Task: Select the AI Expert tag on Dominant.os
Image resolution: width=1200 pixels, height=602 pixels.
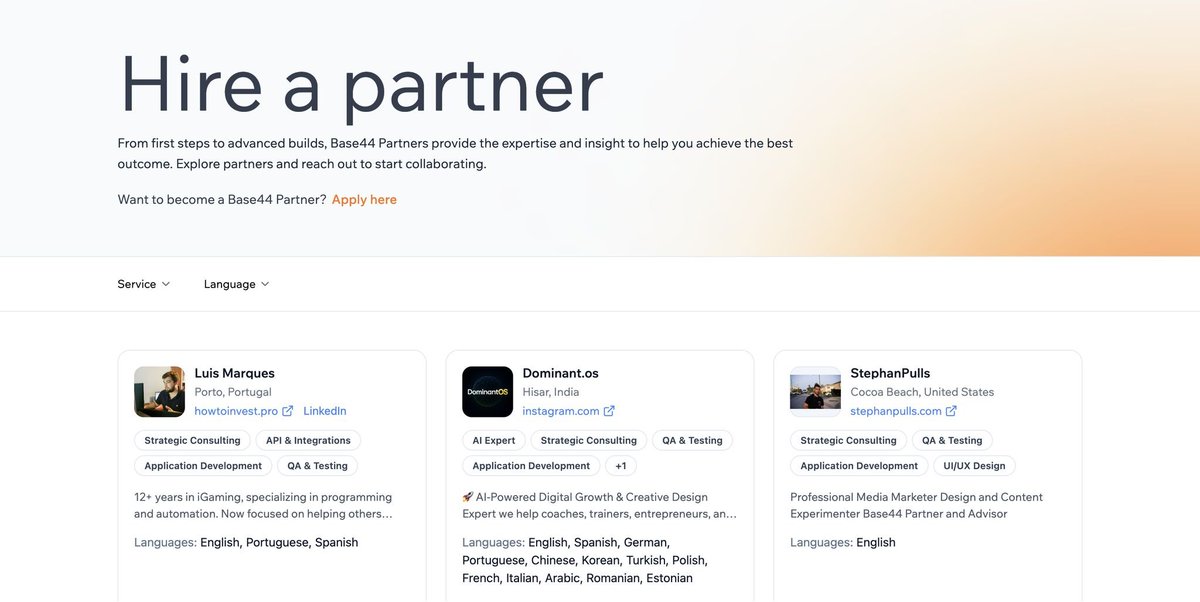Action: click(x=494, y=440)
